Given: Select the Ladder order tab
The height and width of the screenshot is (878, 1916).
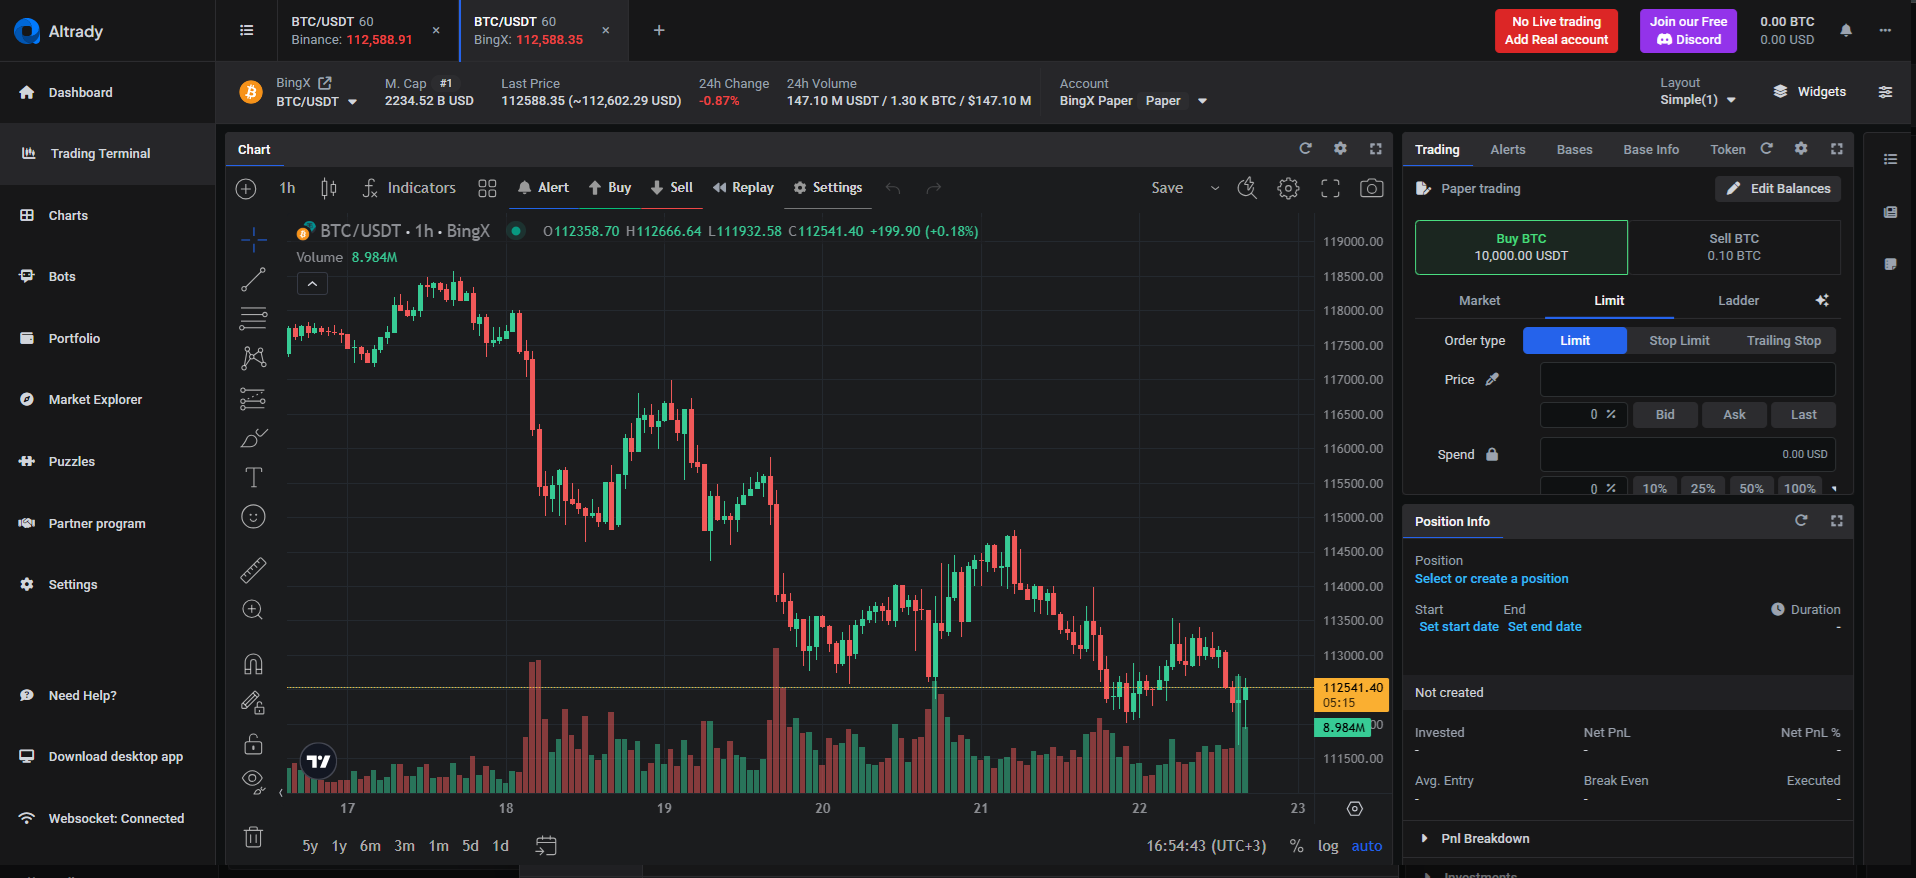Looking at the screenshot, I should [x=1738, y=301].
